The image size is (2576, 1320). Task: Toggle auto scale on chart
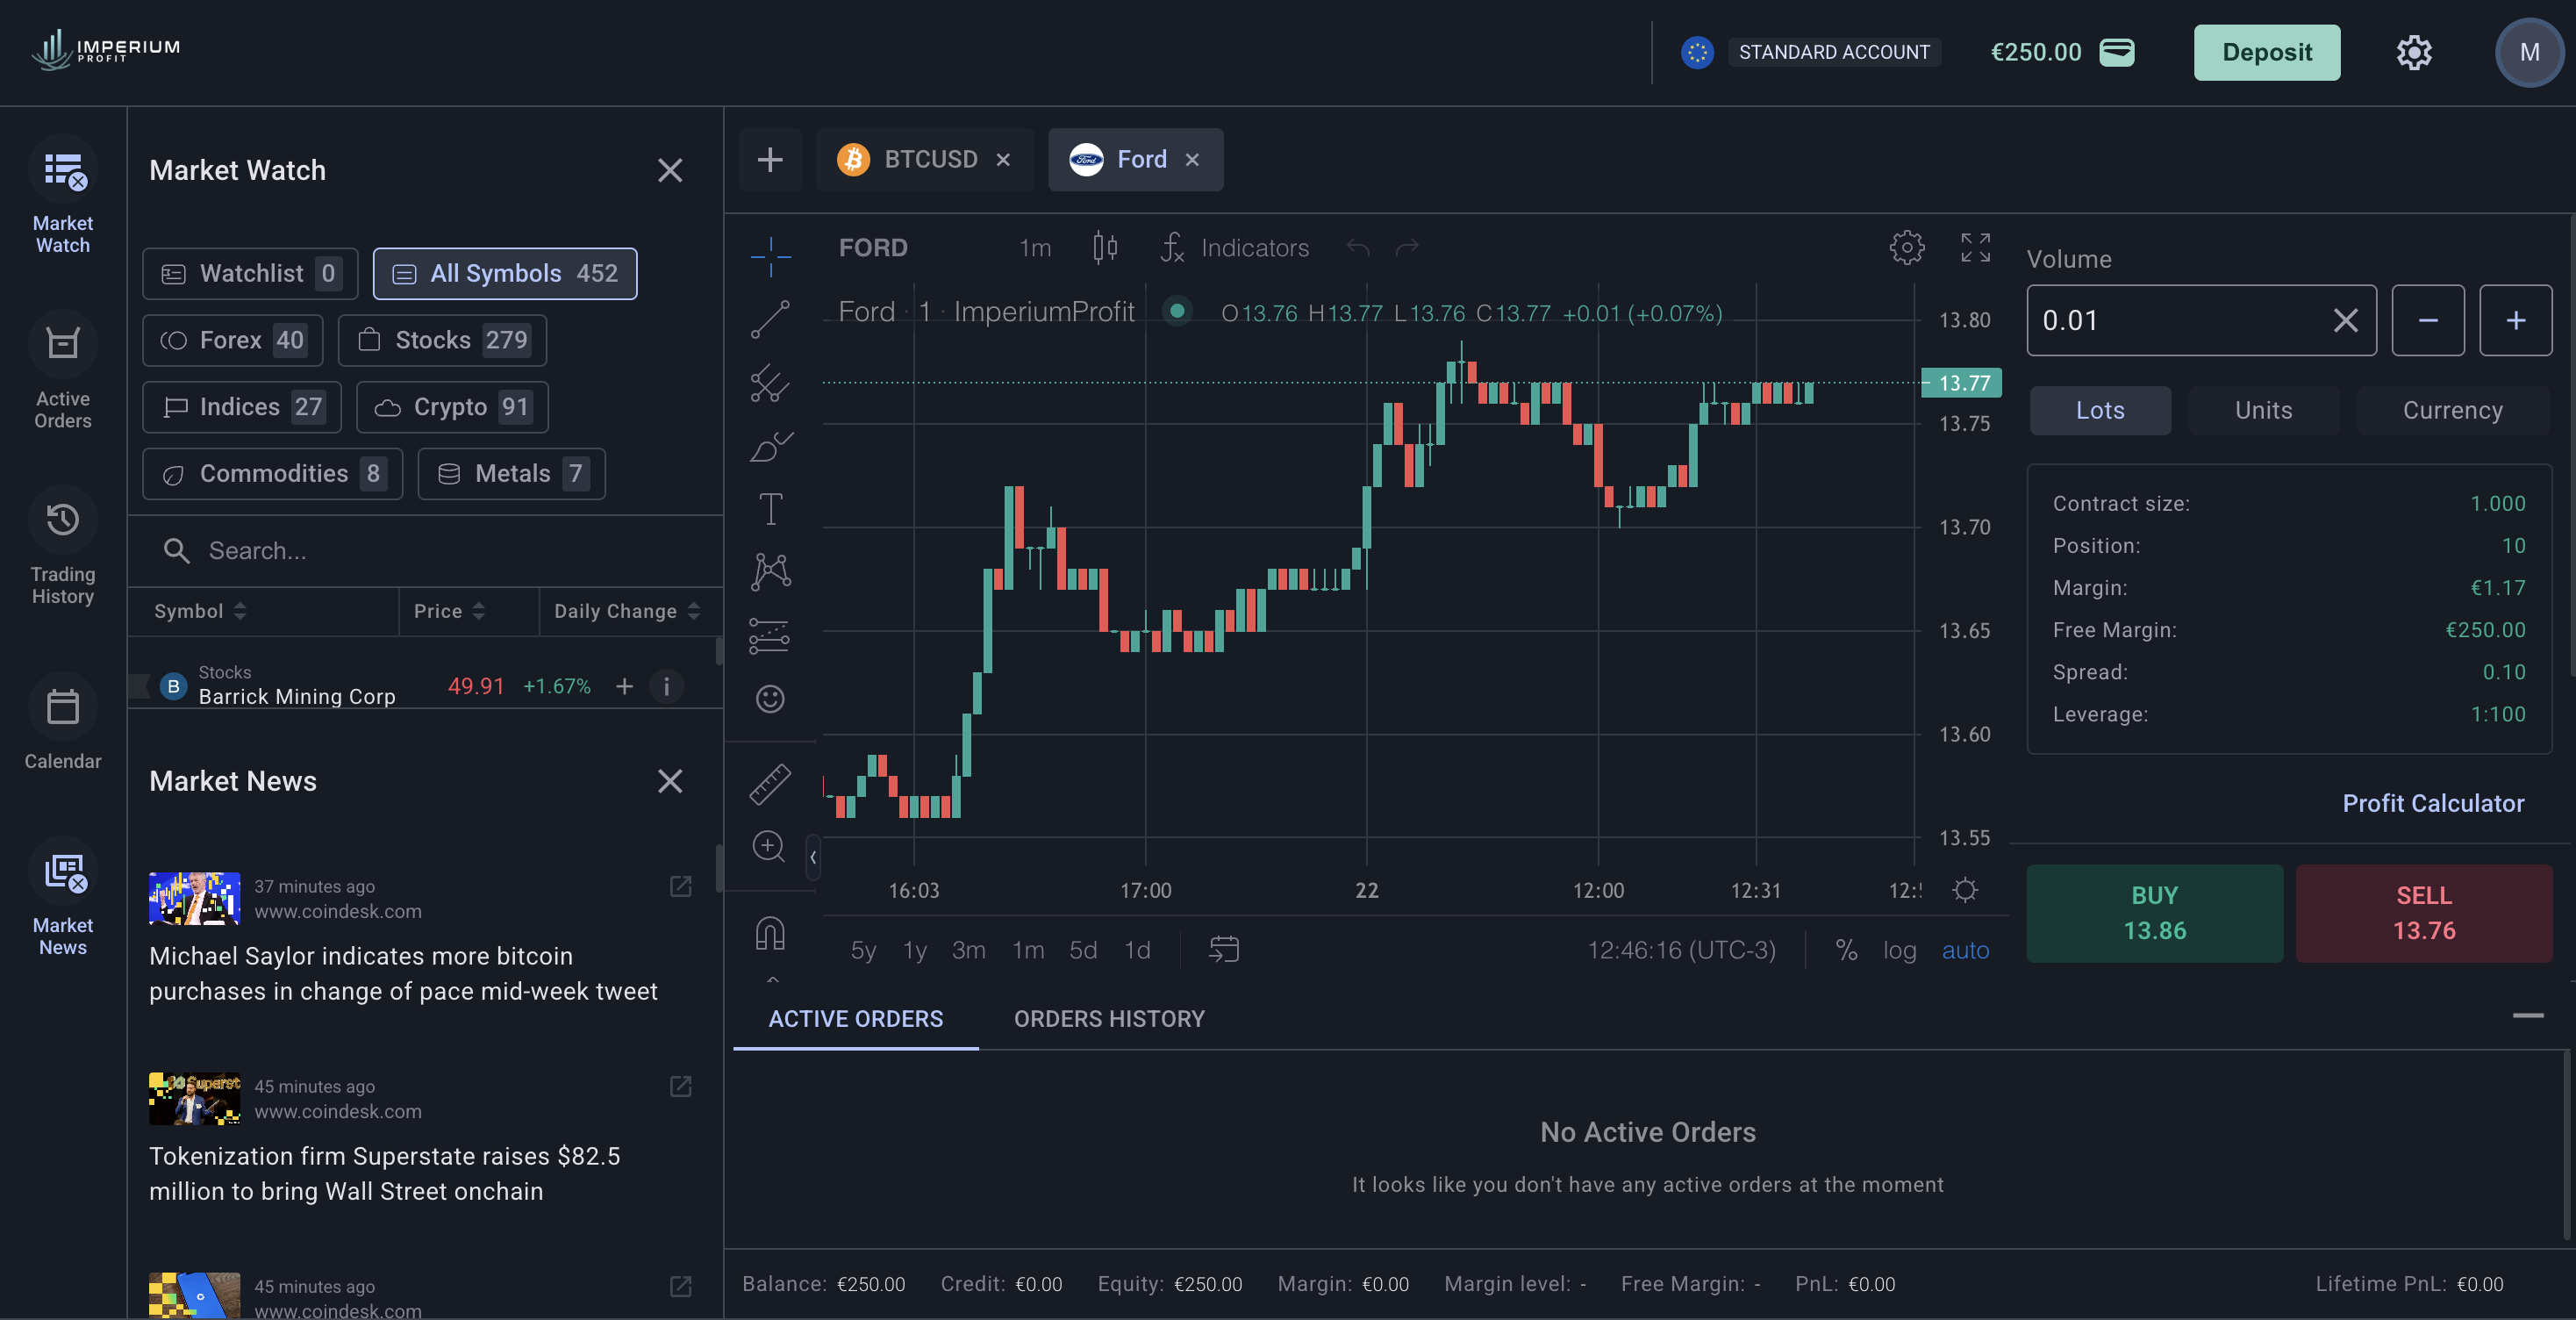[x=1965, y=950]
